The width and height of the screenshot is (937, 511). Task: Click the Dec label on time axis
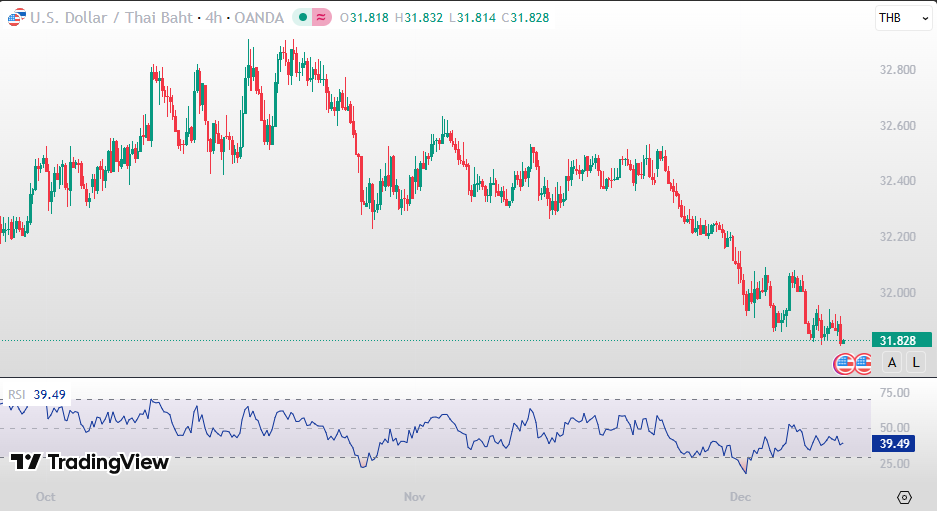coord(740,496)
